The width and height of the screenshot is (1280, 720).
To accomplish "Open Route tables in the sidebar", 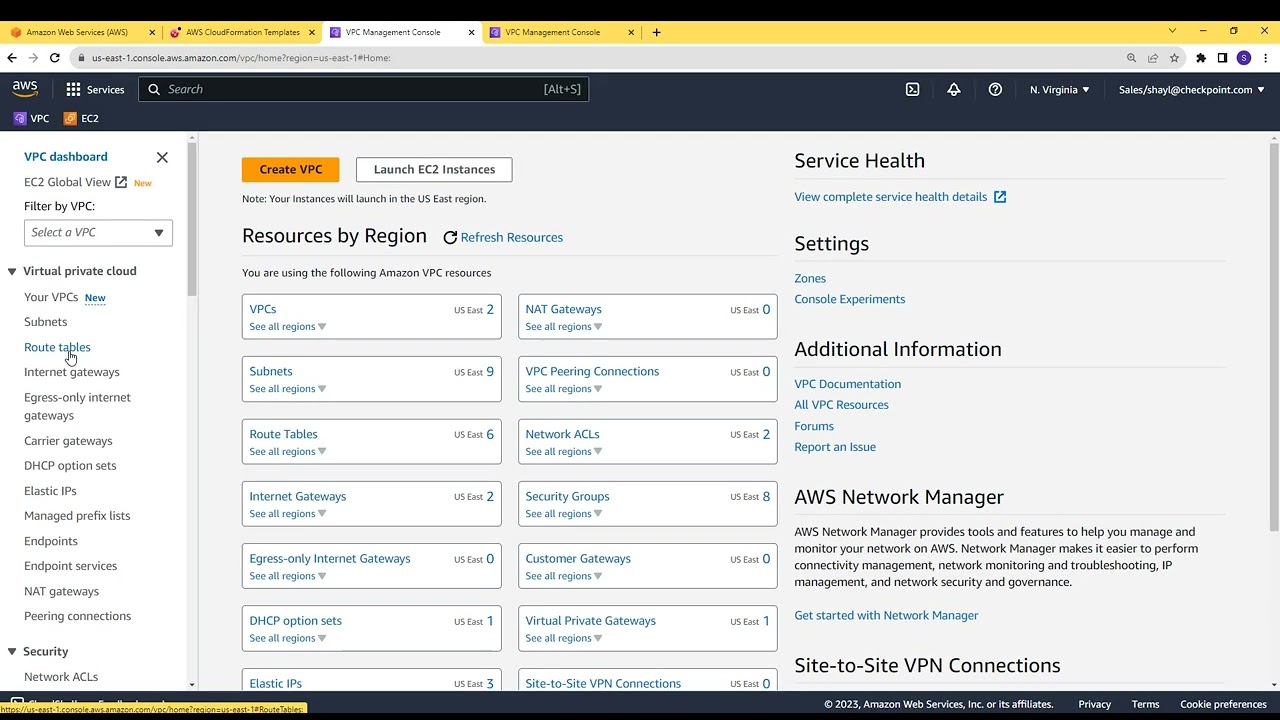I will tap(57, 347).
